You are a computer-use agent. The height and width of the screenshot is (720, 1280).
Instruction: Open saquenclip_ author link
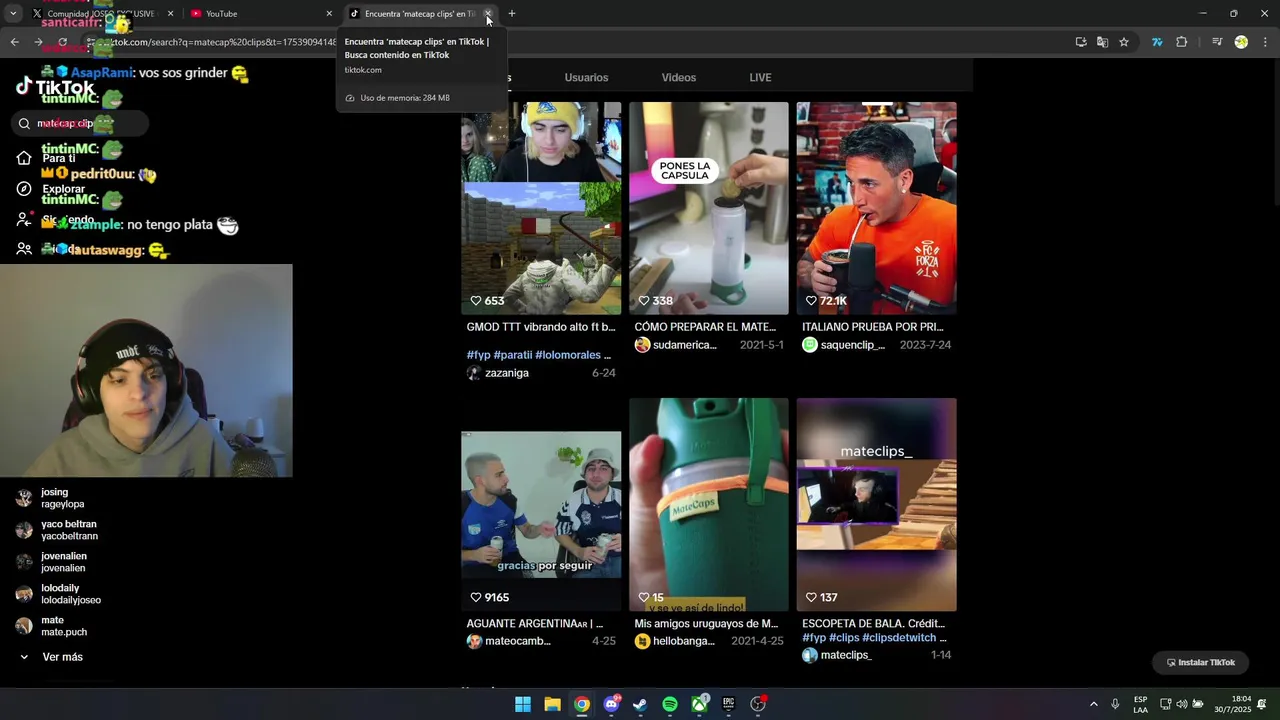pos(844,345)
